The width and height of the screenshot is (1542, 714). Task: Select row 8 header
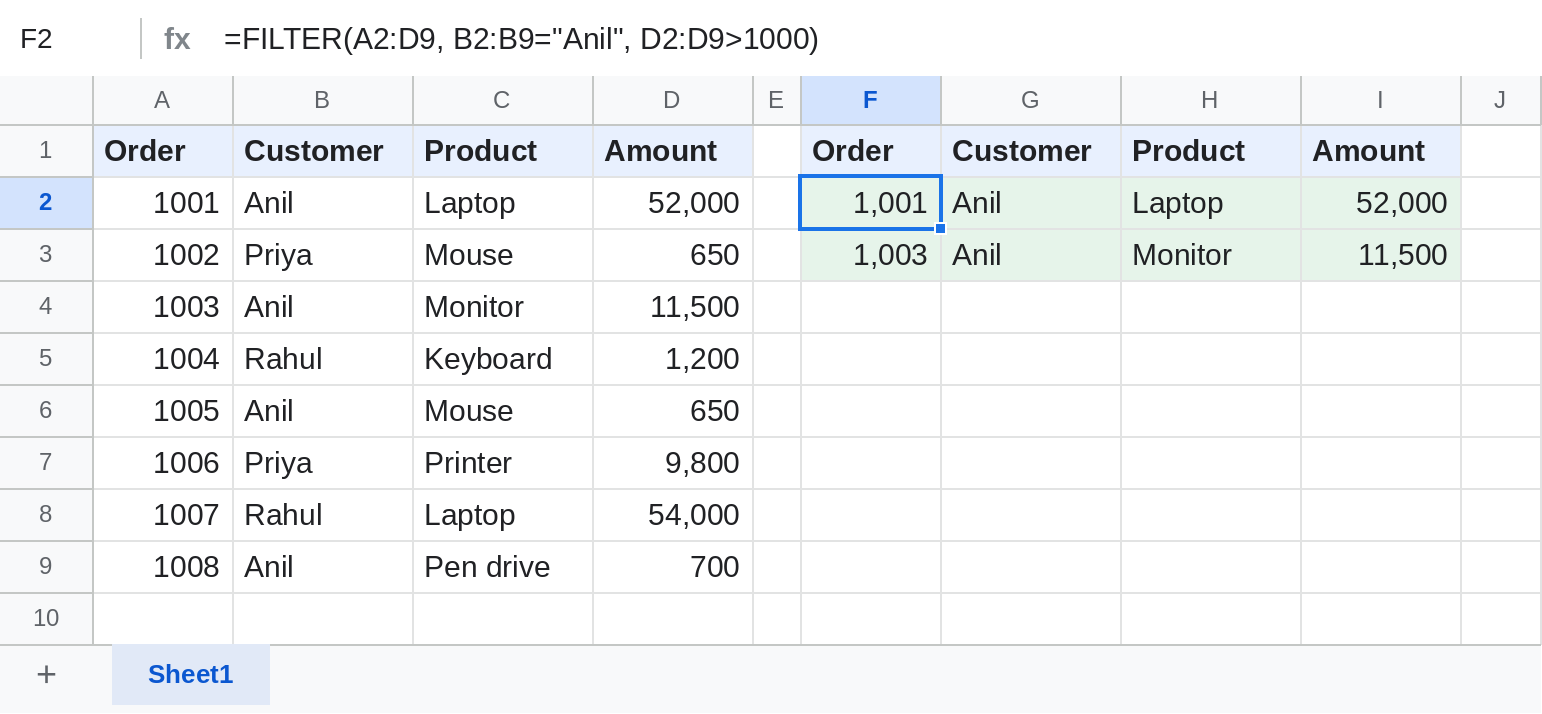click(x=46, y=515)
